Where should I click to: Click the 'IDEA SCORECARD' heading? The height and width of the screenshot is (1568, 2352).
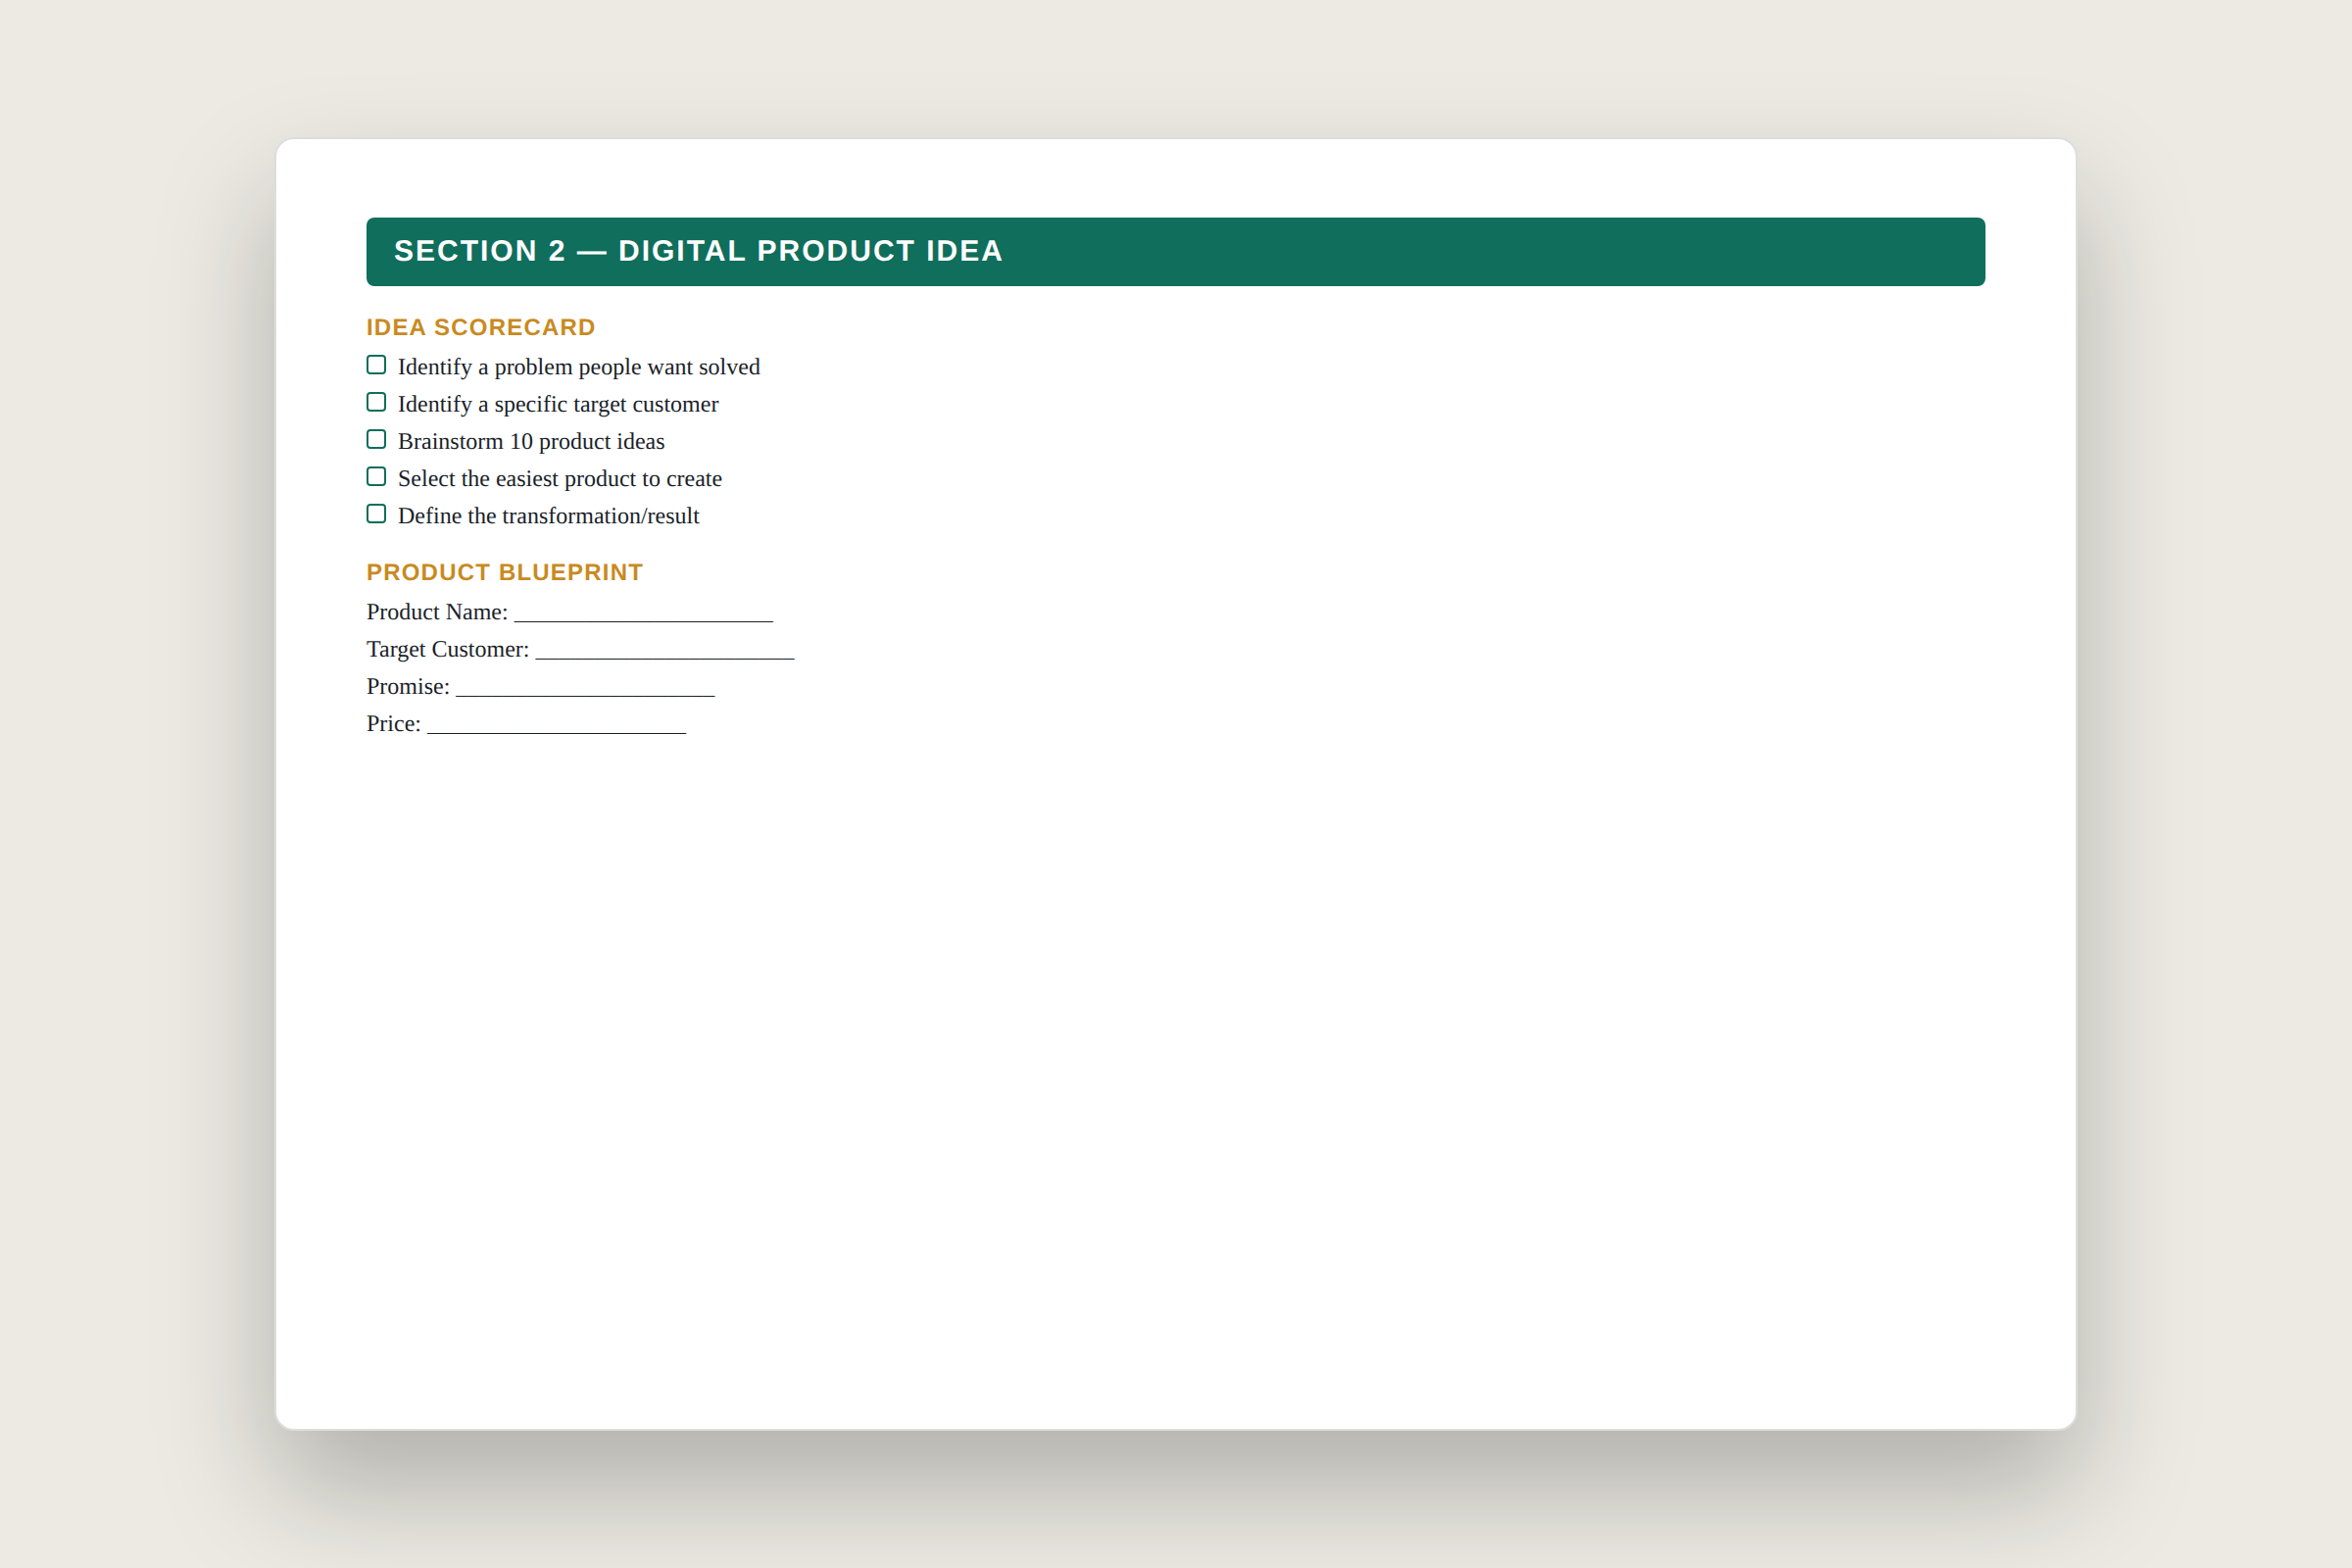(481, 327)
